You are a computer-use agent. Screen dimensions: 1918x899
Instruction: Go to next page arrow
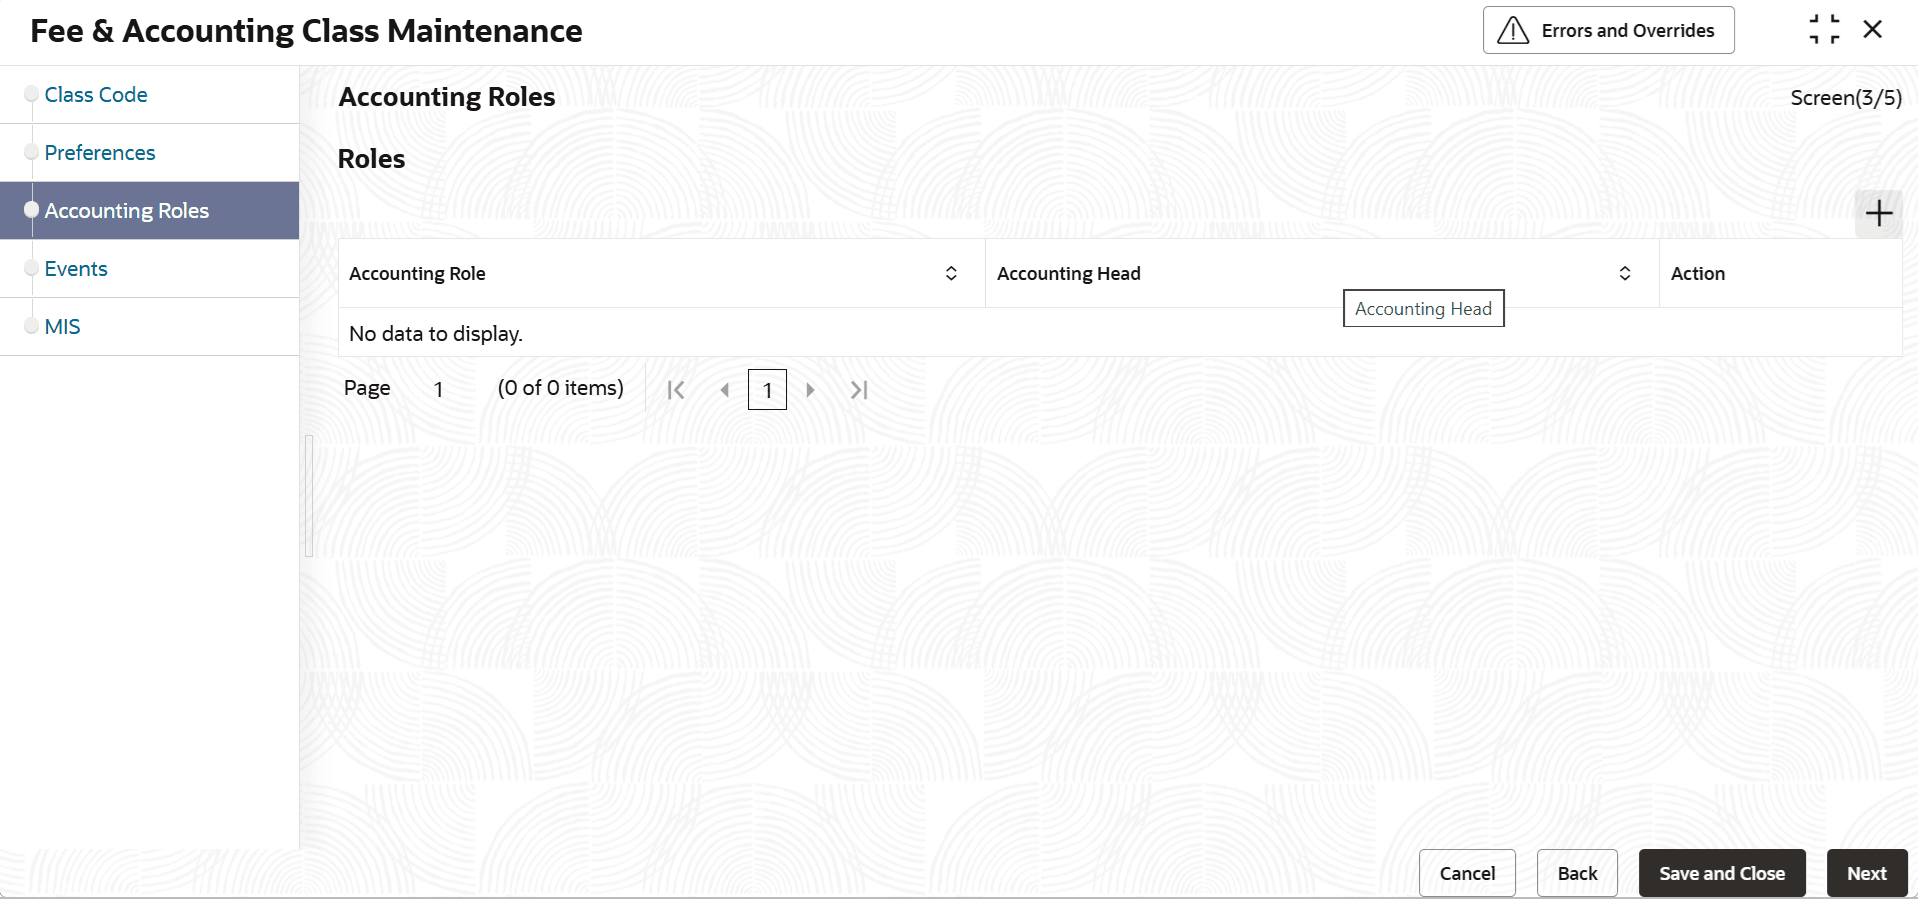click(810, 390)
